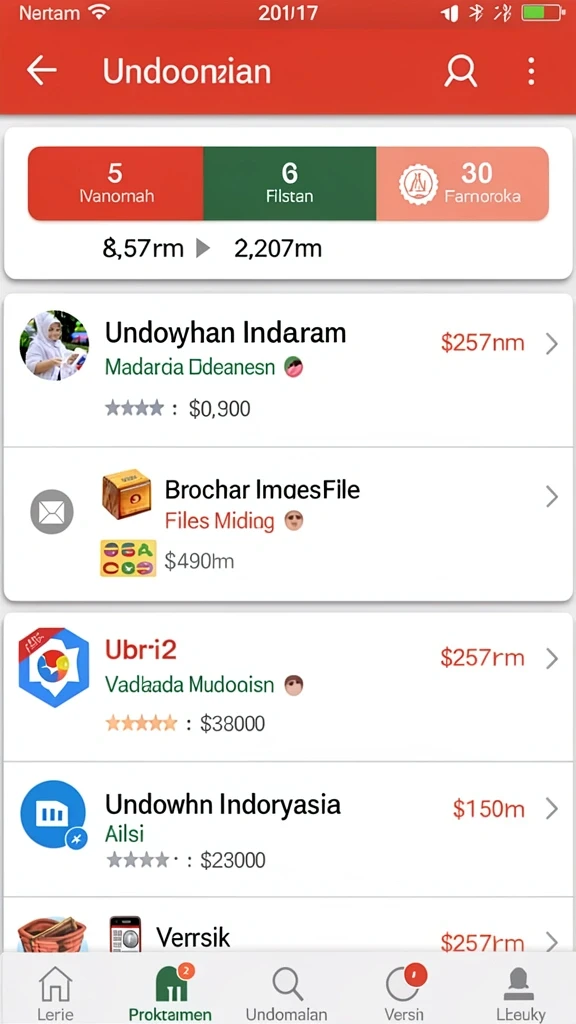Viewport: 576px width, 1024px height.
Task: Tap the emblem badge beside 30 Farnoroka
Action: point(419,184)
